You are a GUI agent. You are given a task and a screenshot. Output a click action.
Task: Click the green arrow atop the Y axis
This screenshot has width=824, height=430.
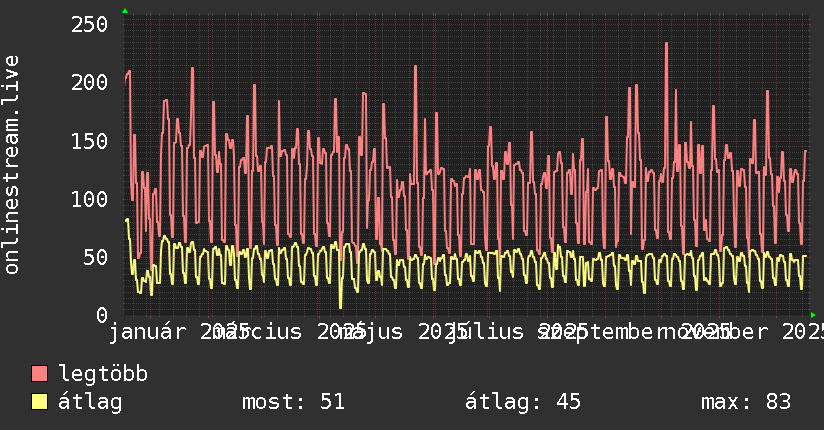tap(125, 11)
